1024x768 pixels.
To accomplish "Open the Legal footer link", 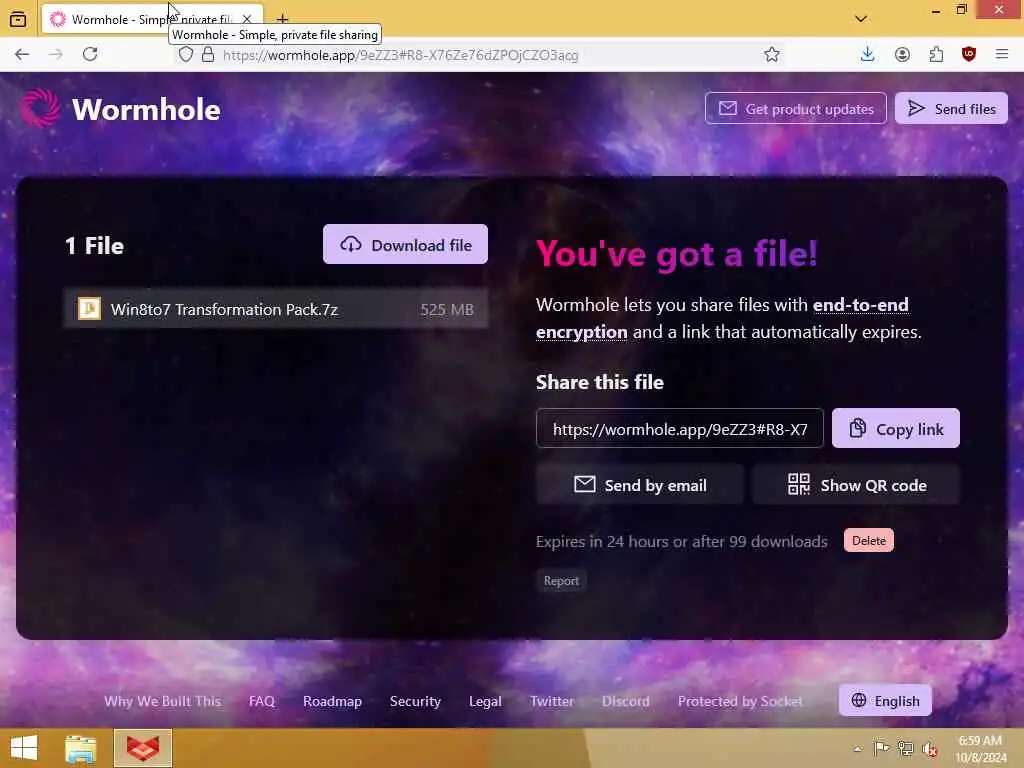I will tap(485, 701).
